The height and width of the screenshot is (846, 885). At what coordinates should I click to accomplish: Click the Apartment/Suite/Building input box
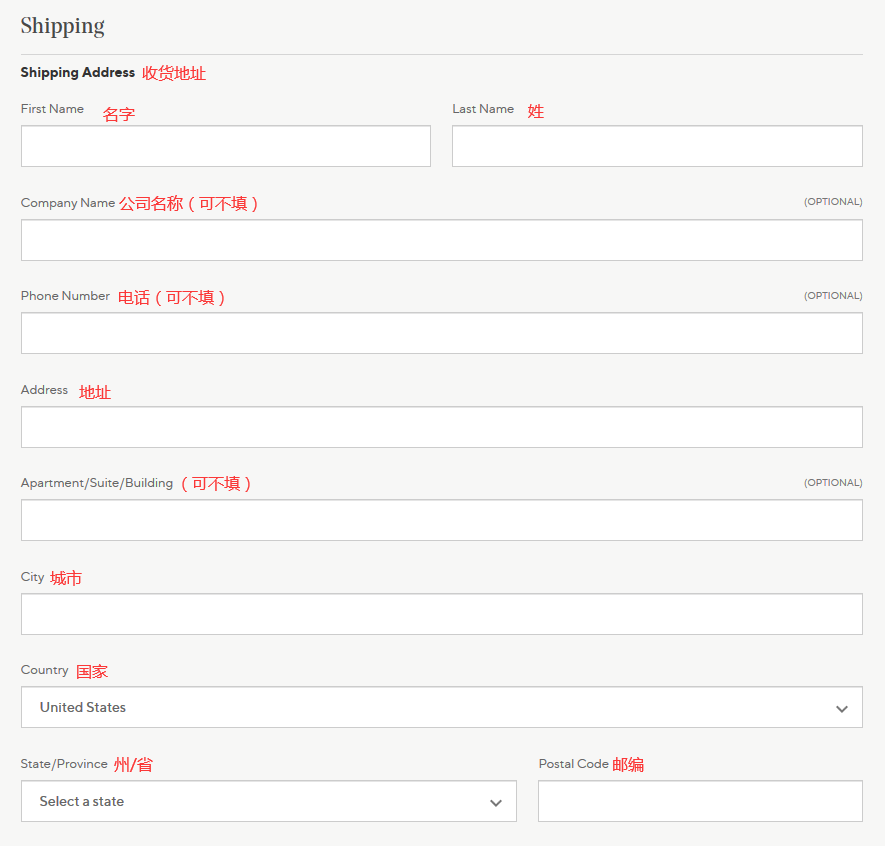(x=441, y=520)
